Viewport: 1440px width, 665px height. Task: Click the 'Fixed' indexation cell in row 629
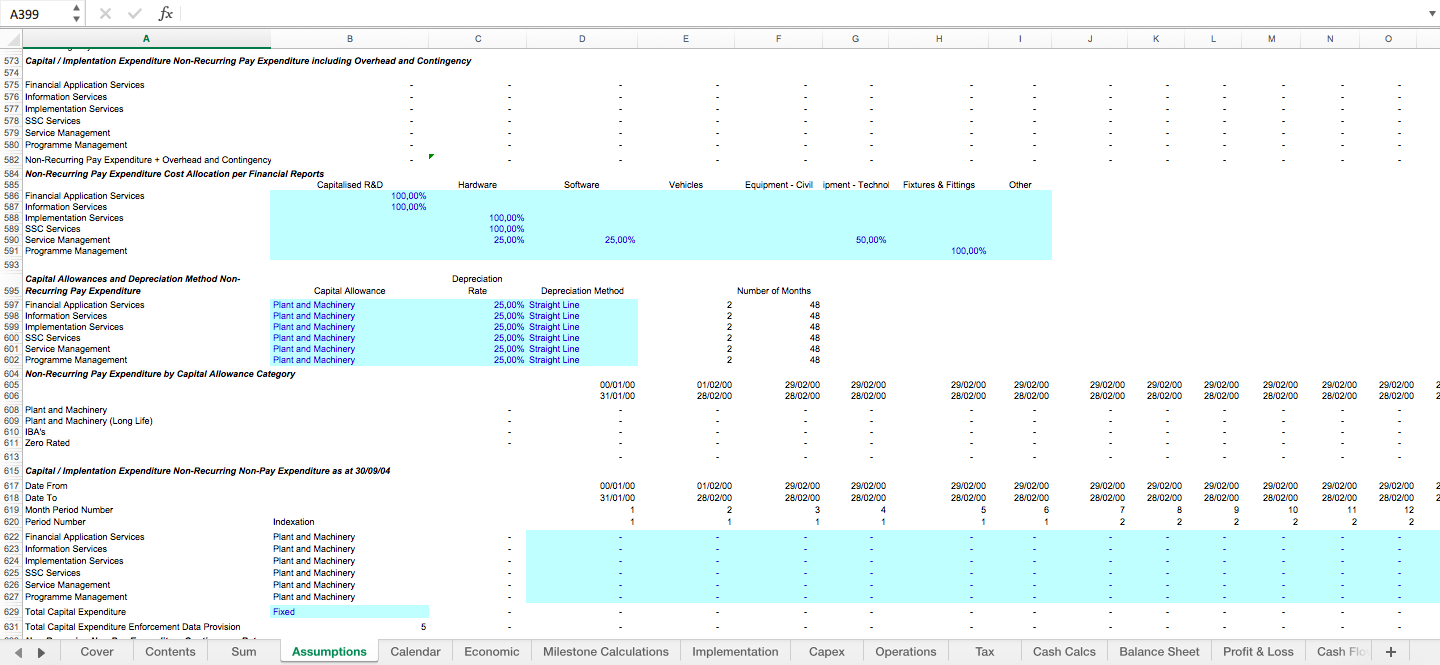(349, 612)
